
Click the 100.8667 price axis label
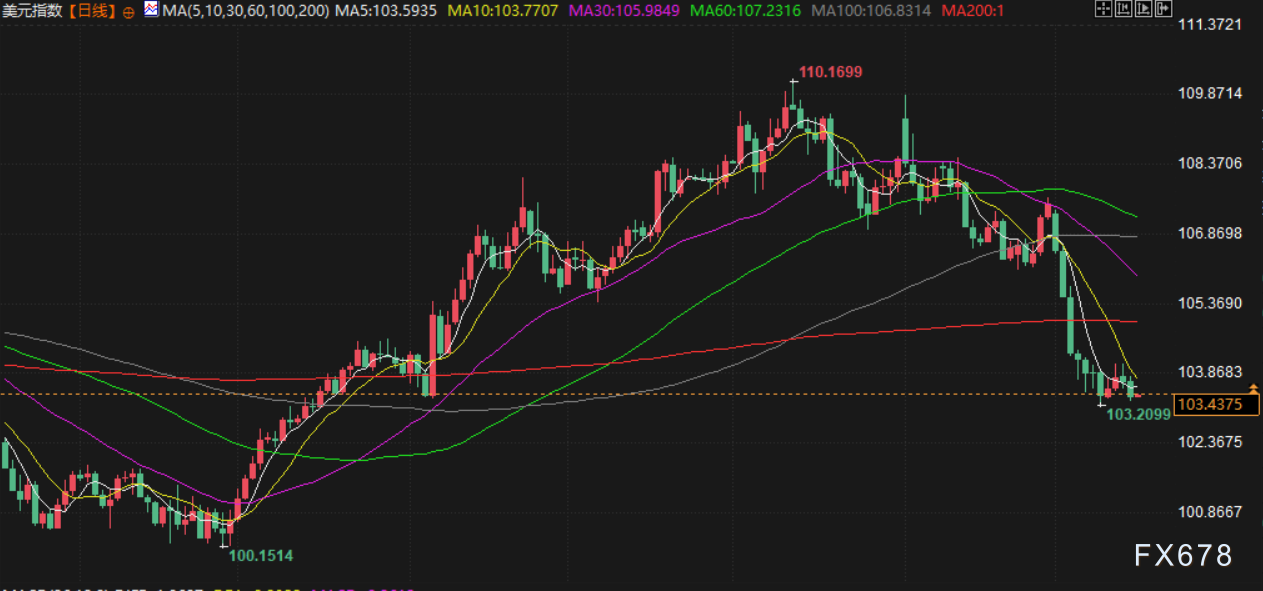1210,511
